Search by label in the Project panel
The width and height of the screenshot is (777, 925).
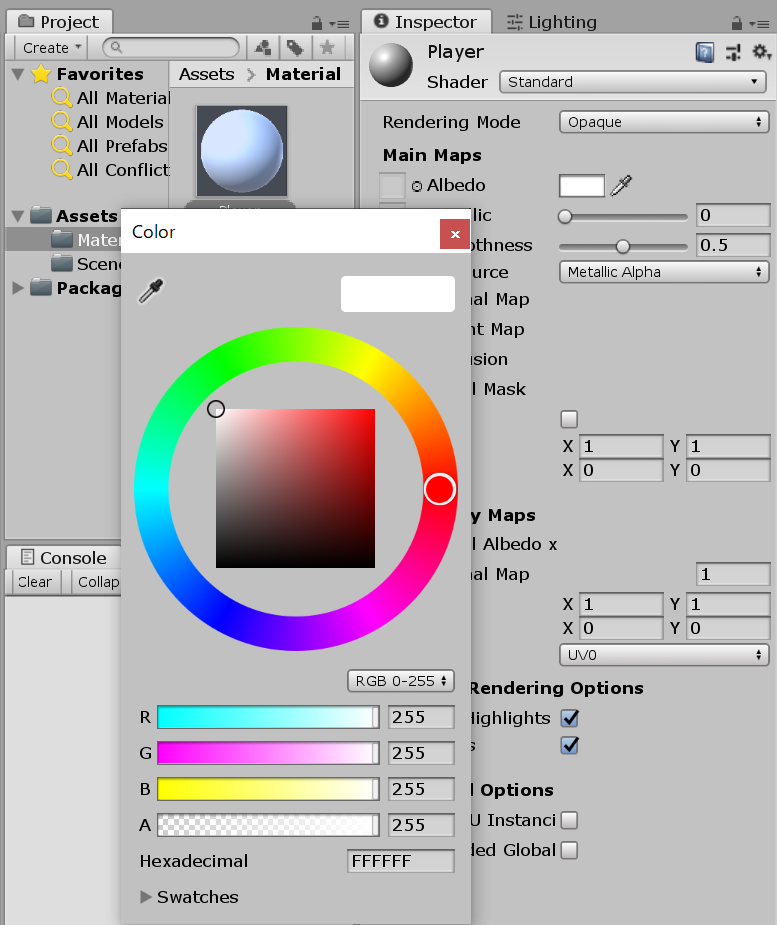(295, 47)
